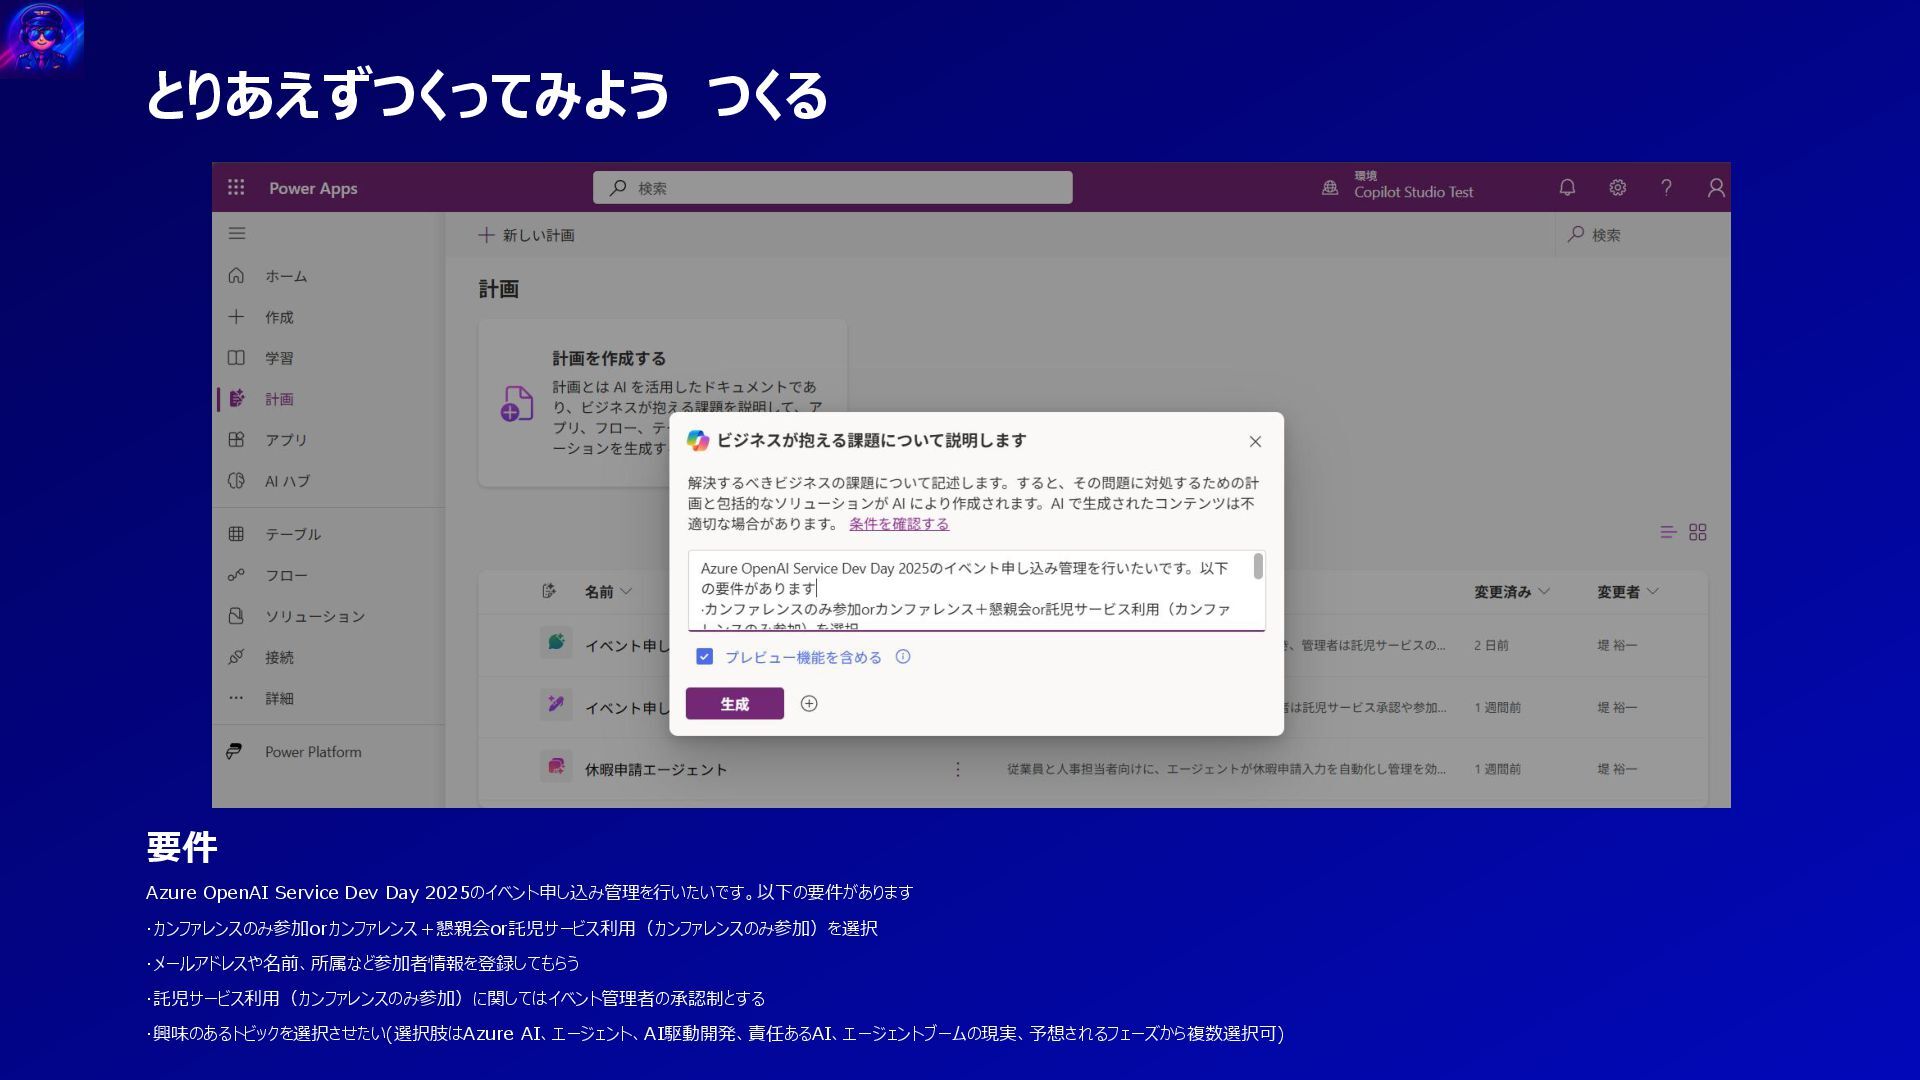
Task: Click the 計画を作成する card icon
Action: coord(516,403)
